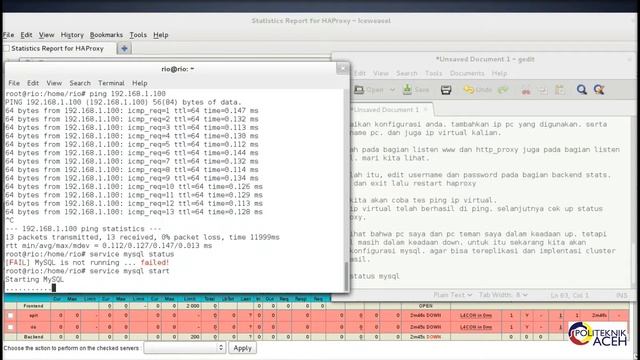Viewport: 640px width, 360px height.
Task: Click the Find magnifier icon in gedit
Action: pos(582,90)
